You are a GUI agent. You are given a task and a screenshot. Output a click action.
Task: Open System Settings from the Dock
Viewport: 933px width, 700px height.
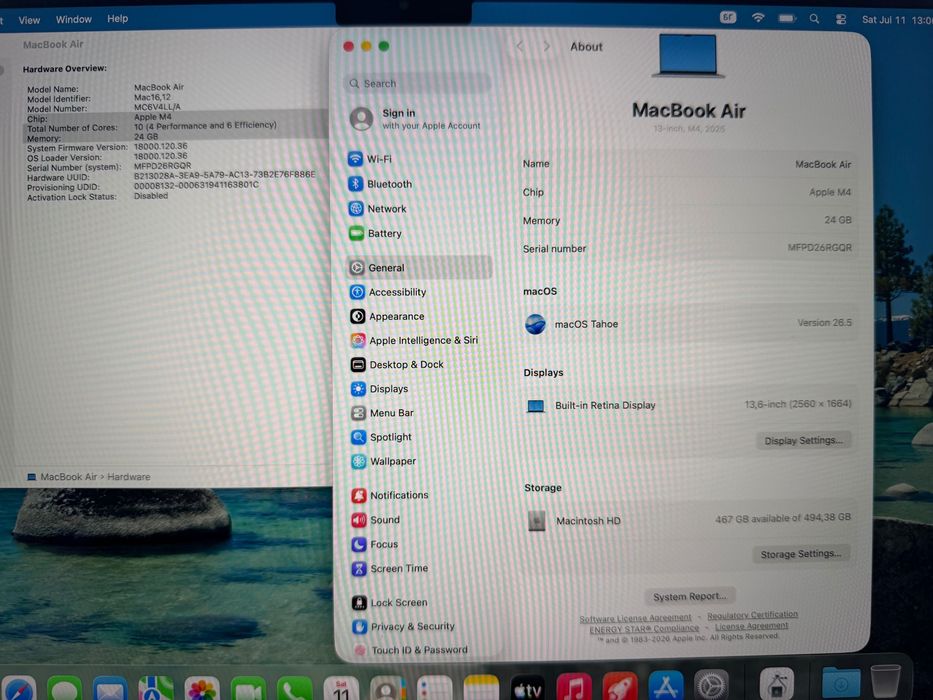[x=711, y=686]
